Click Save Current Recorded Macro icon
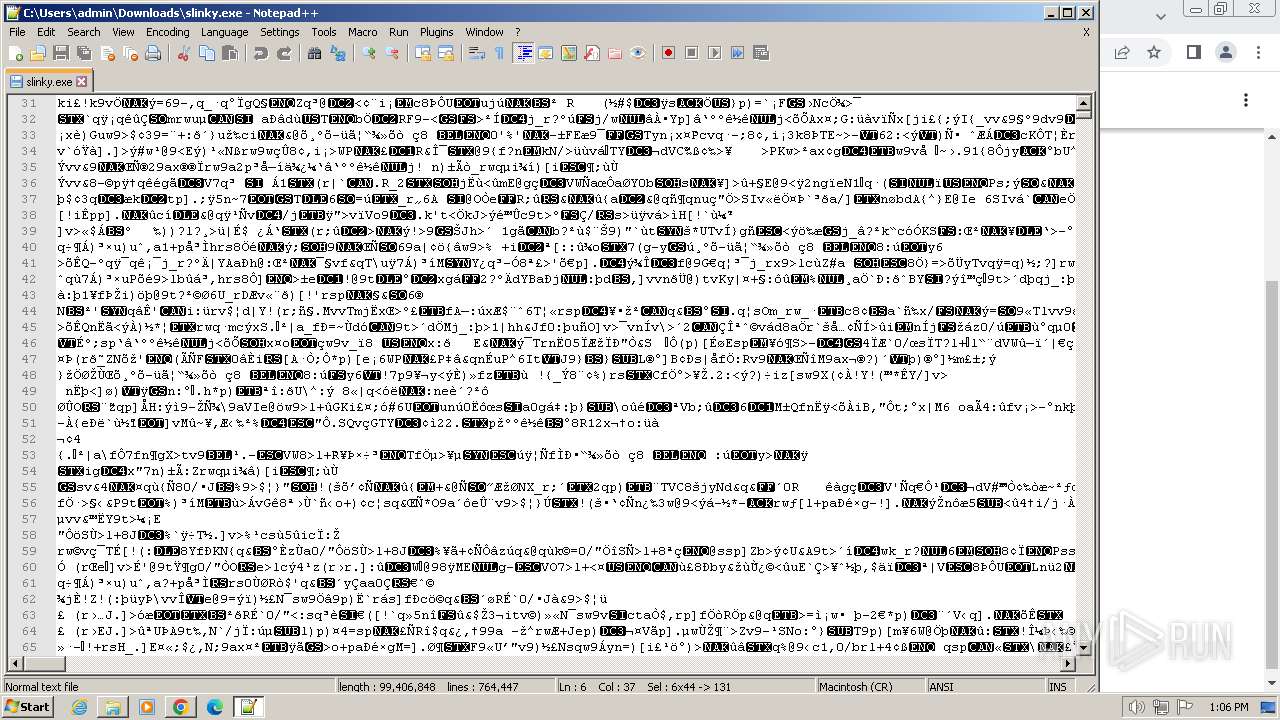Screen dimensions: 1280x720 759,53
